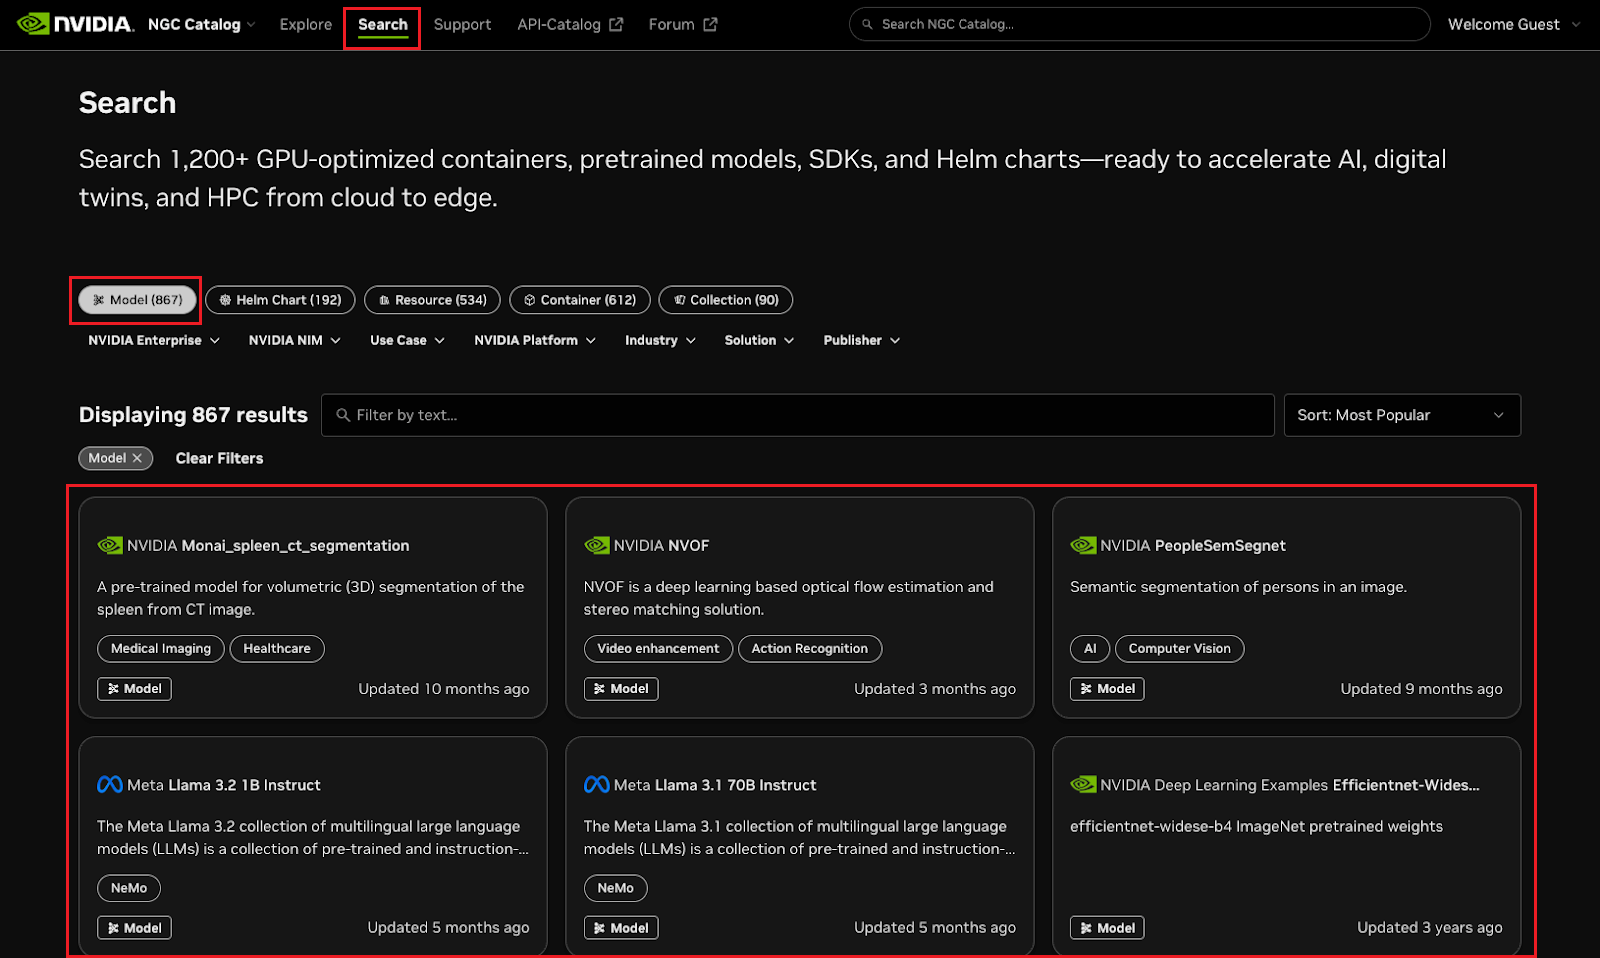Open the Llama 3.1 70B Instruct card
This screenshot has height=958, width=1600.
point(799,846)
